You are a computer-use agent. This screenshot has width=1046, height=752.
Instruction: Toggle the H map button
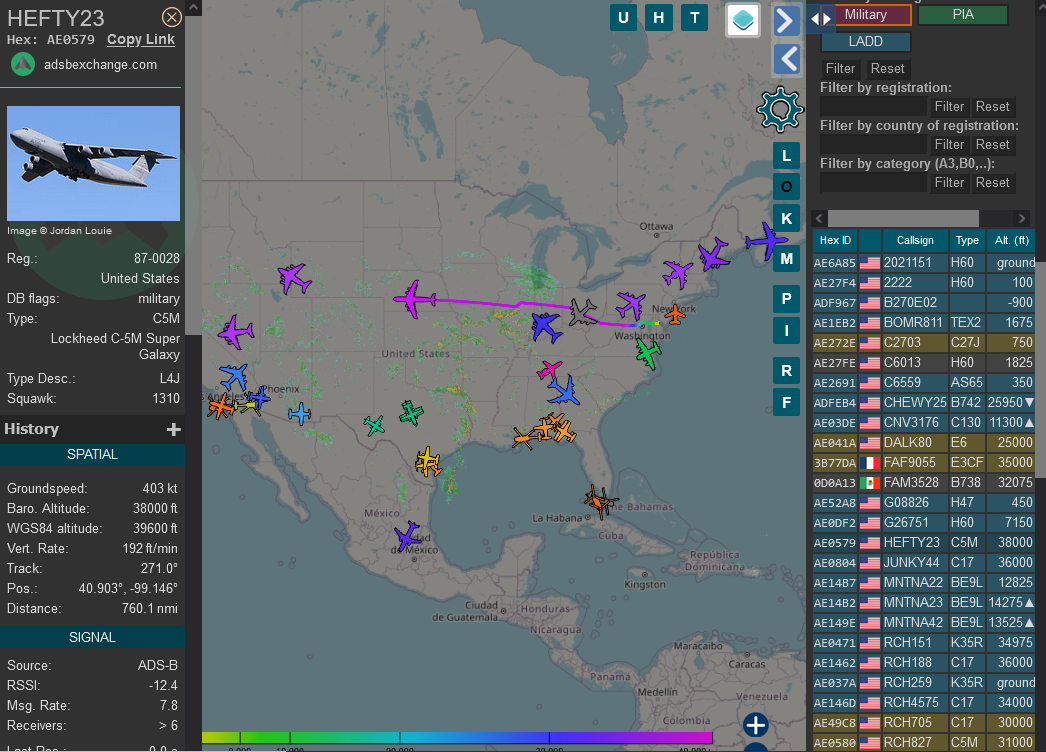658,17
